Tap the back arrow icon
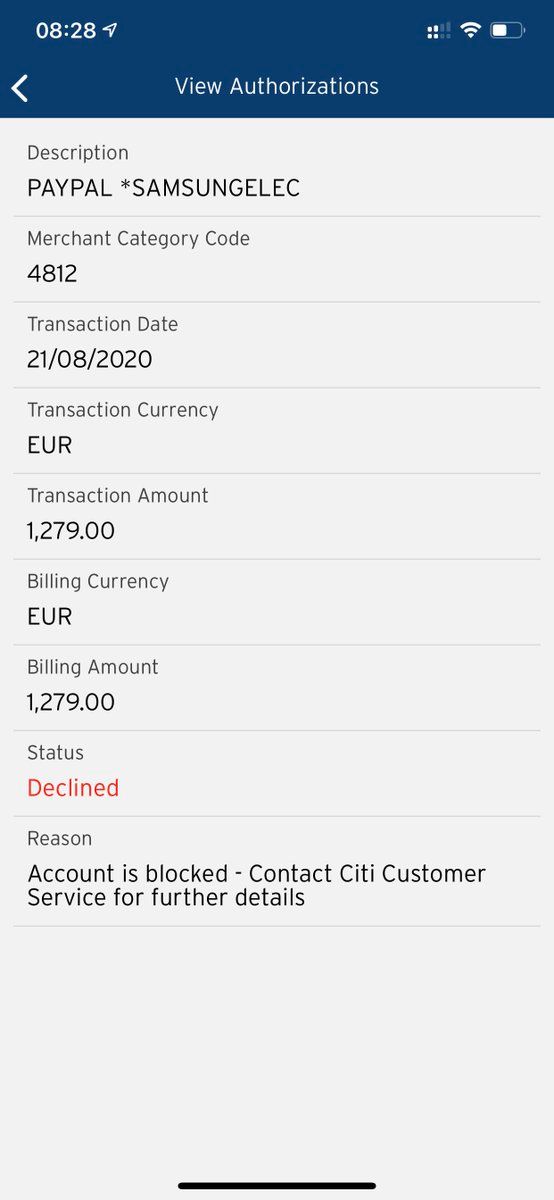 pyautogui.click(x=20, y=88)
